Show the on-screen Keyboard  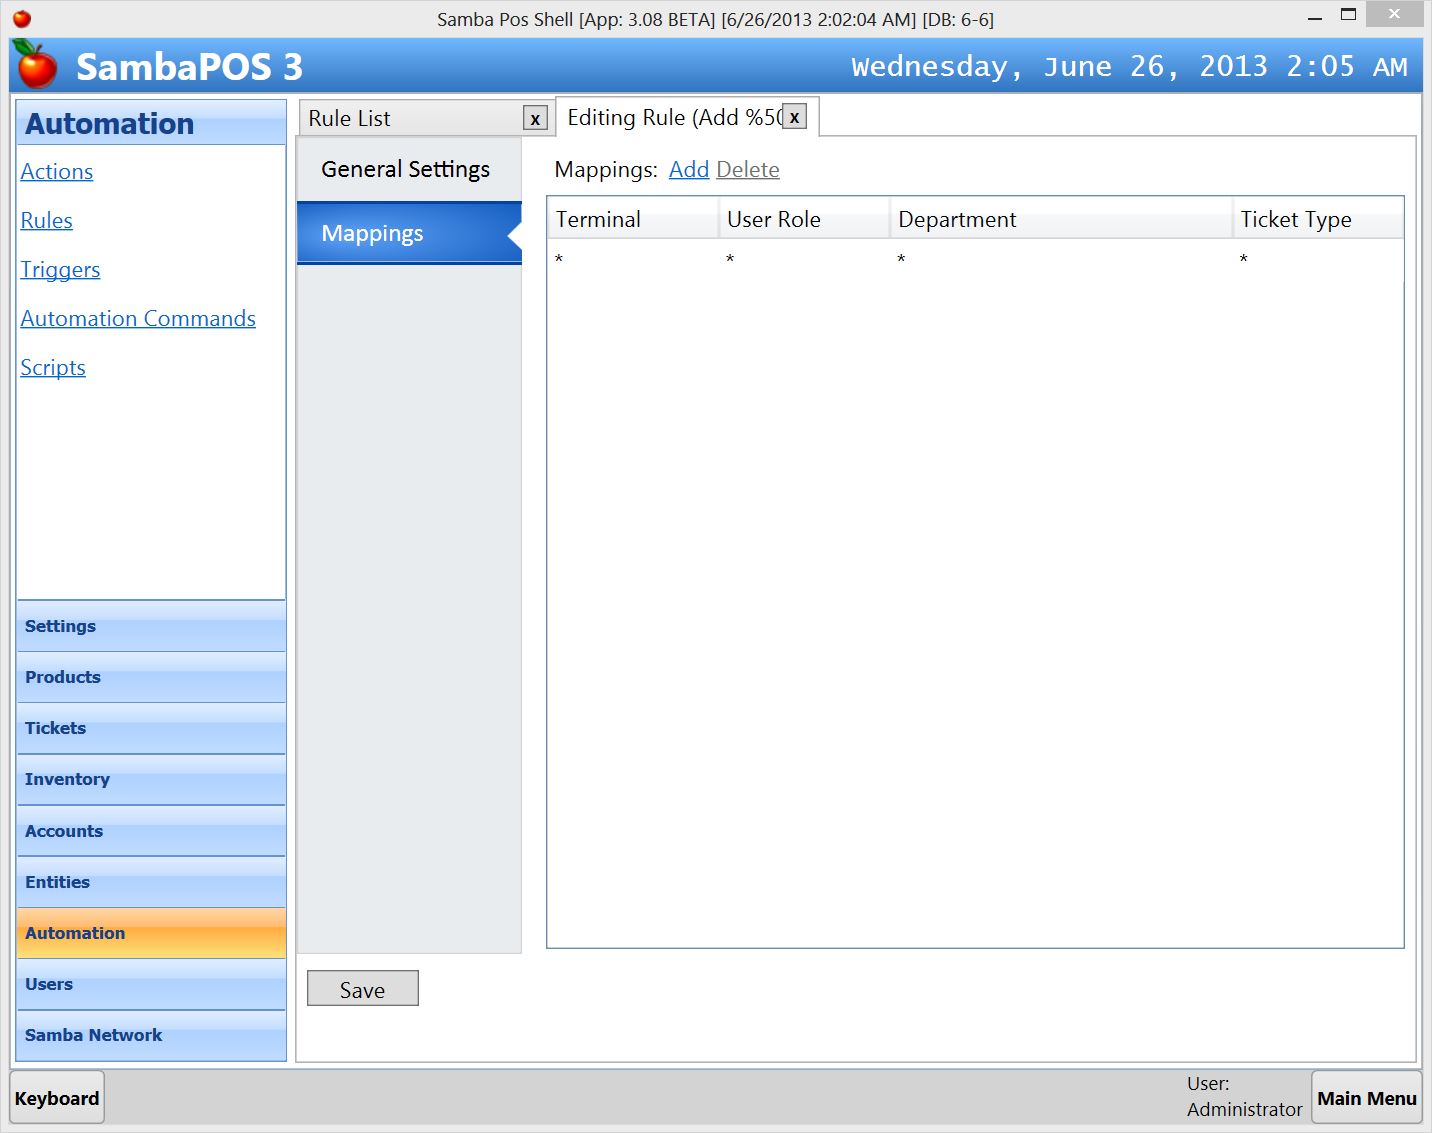(57, 1098)
